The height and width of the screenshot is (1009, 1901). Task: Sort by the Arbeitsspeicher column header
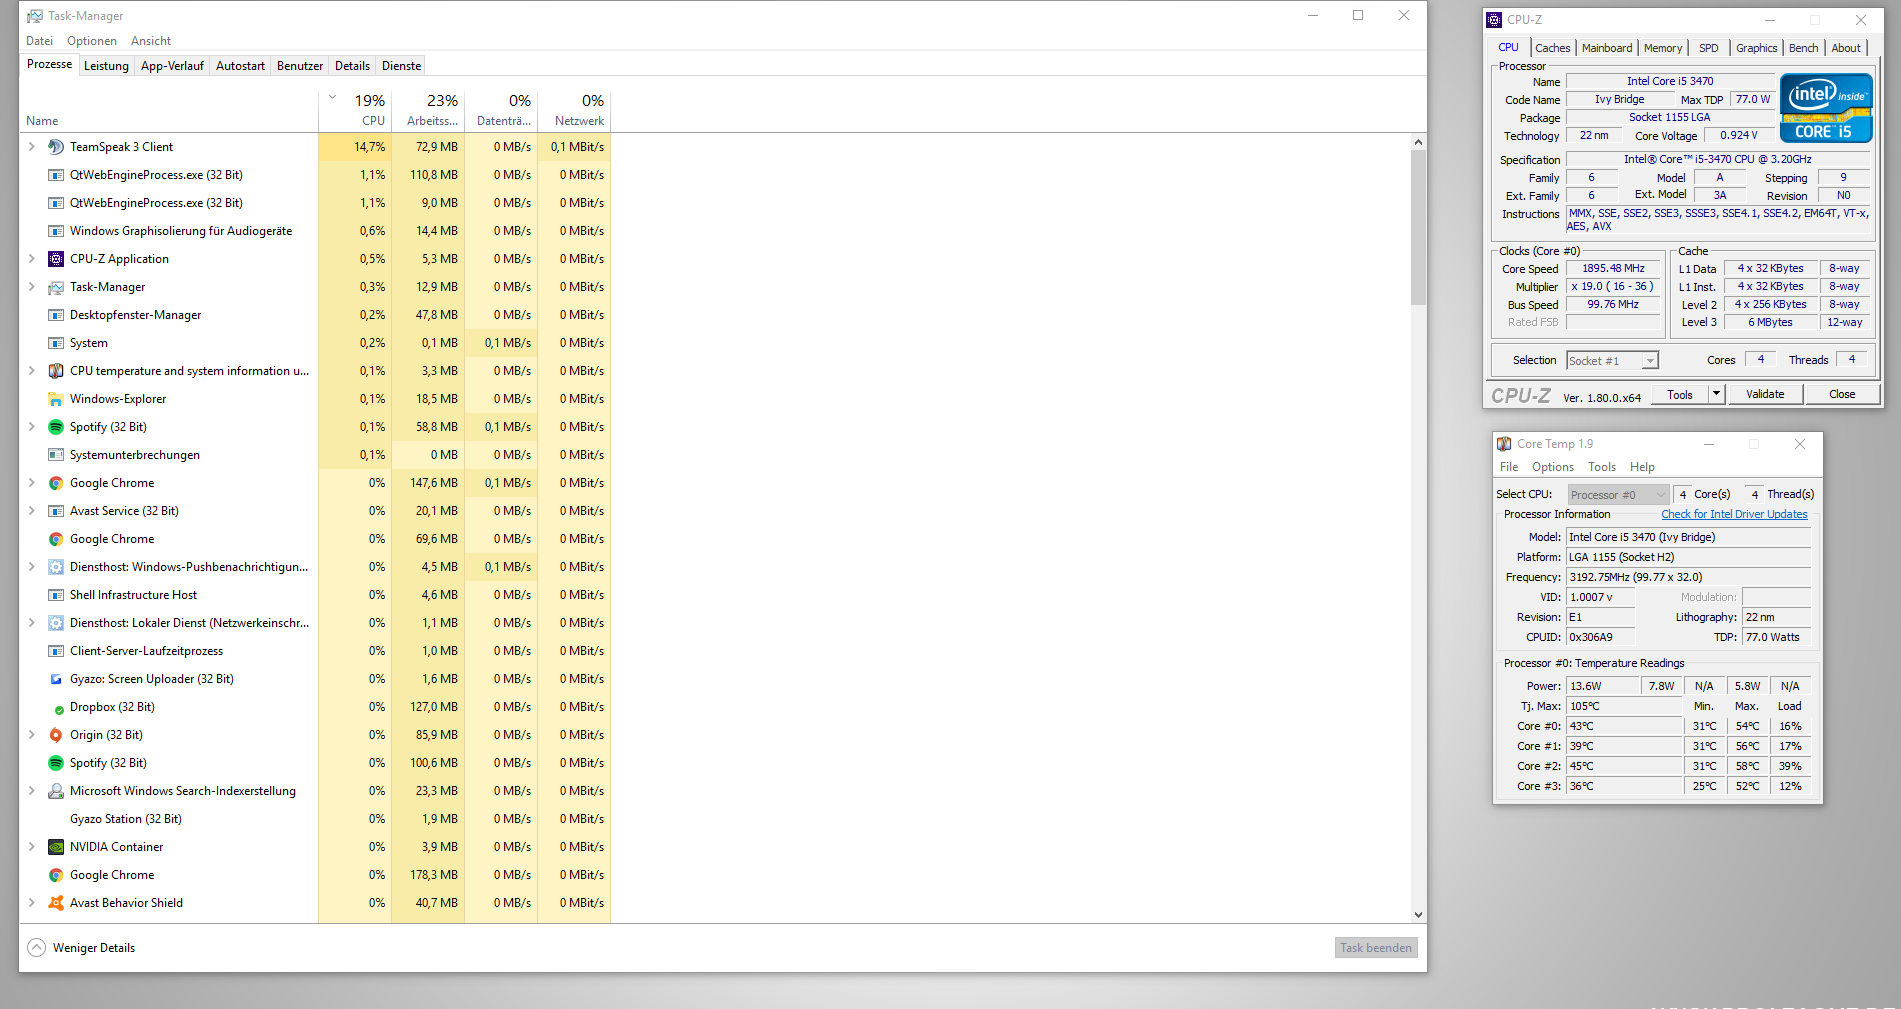point(428,109)
